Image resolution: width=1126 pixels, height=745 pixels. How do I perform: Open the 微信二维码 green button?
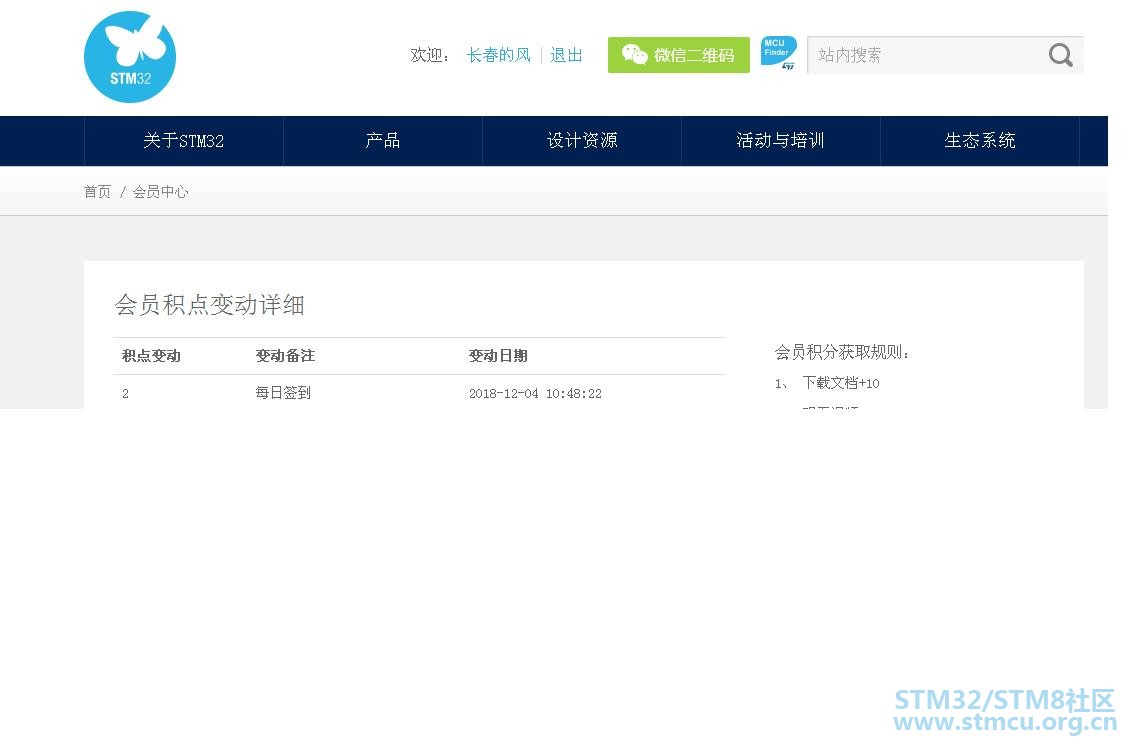point(679,55)
